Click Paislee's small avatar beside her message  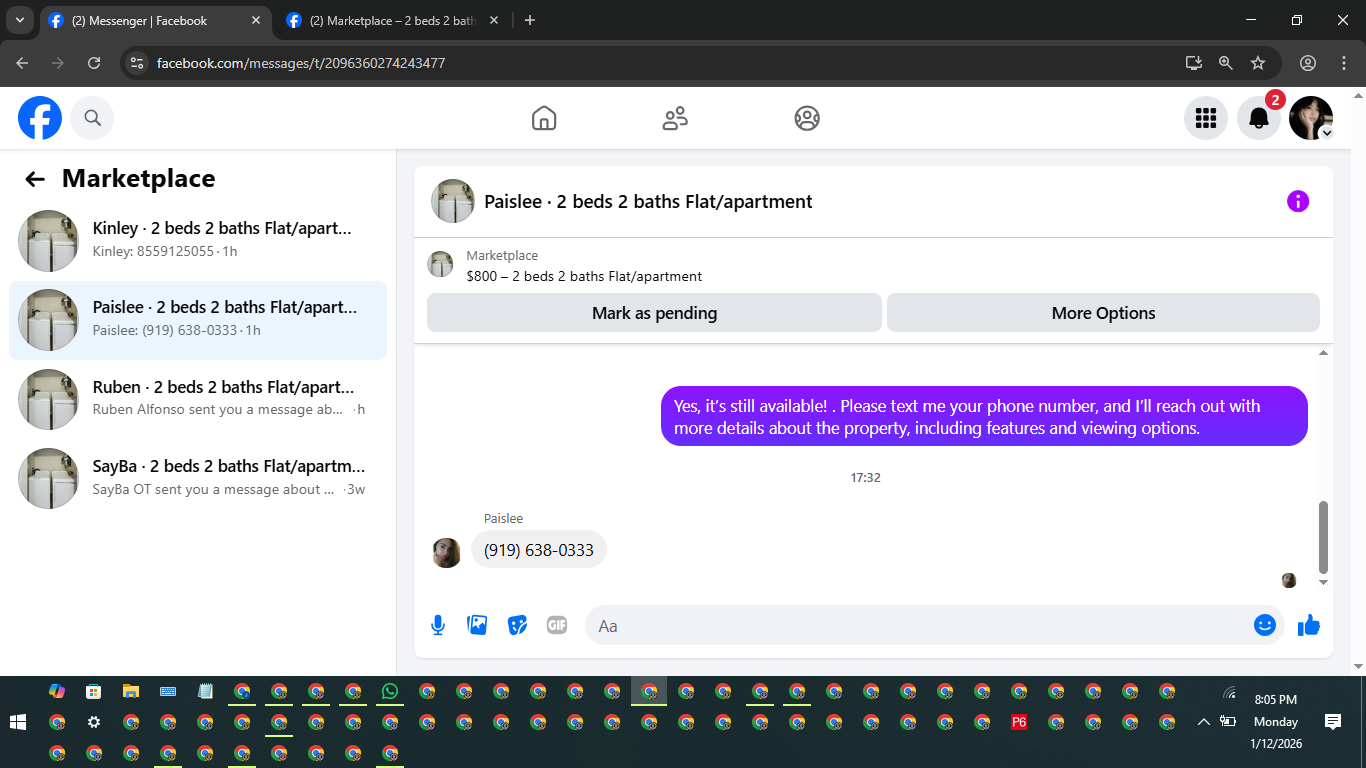446,553
